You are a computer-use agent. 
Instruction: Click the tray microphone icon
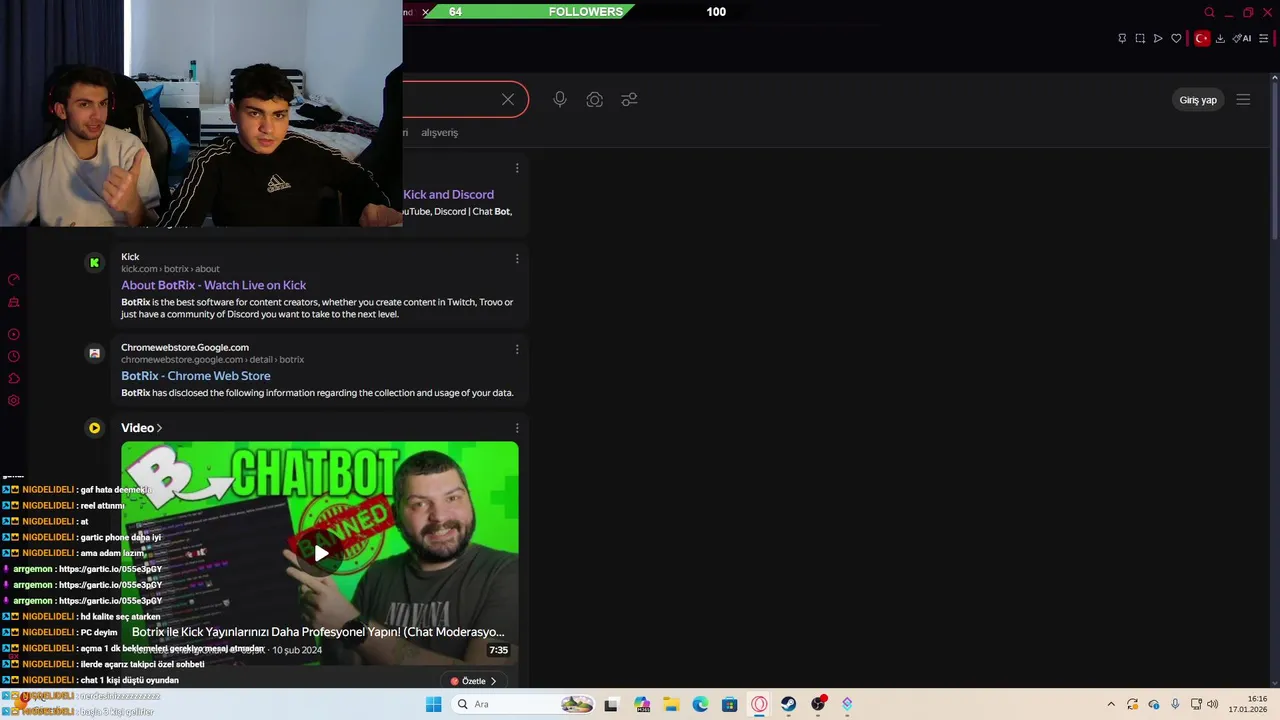[1175, 704]
